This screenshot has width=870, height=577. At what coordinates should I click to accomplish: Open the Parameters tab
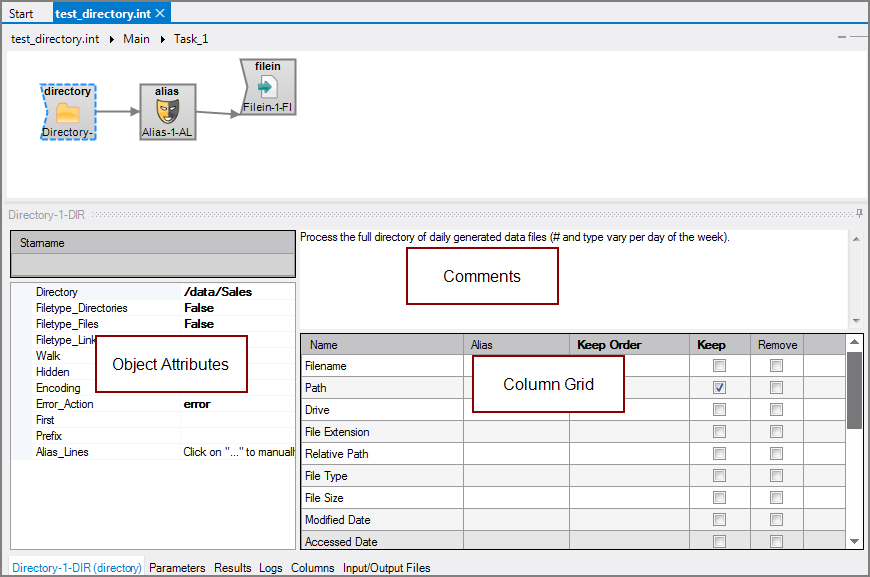pyautogui.click(x=177, y=568)
